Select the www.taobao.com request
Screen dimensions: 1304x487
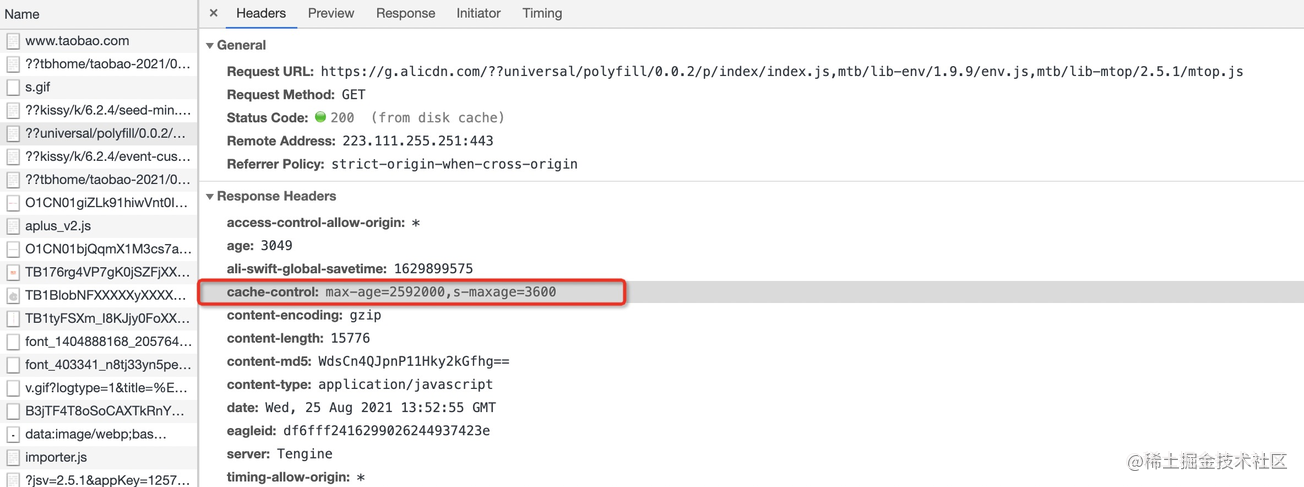[77, 41]
